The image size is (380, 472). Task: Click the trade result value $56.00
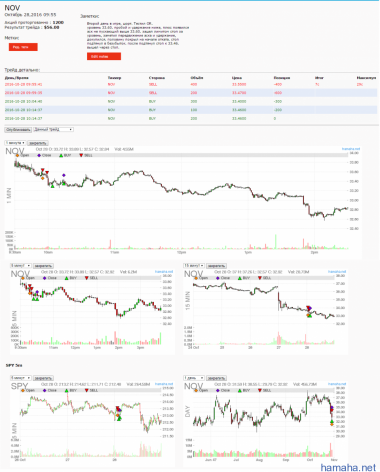[x=52, y=27]
